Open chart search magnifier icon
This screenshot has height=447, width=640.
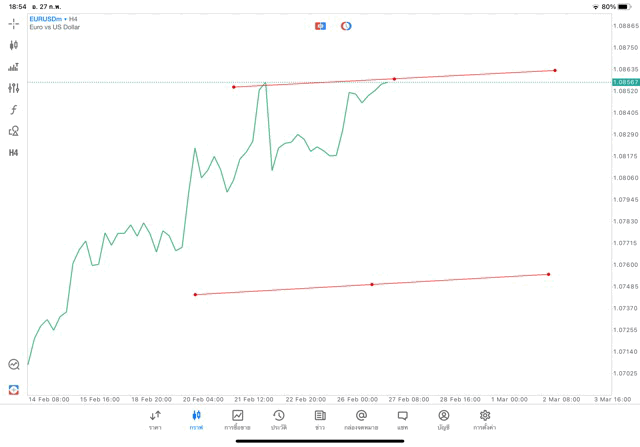coord(14,365)
